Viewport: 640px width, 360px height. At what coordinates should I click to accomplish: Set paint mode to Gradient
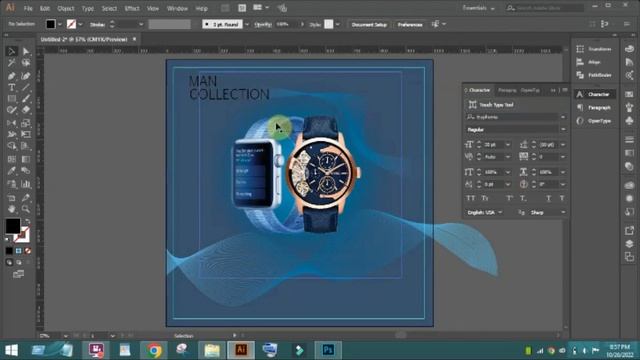(19, 251)
